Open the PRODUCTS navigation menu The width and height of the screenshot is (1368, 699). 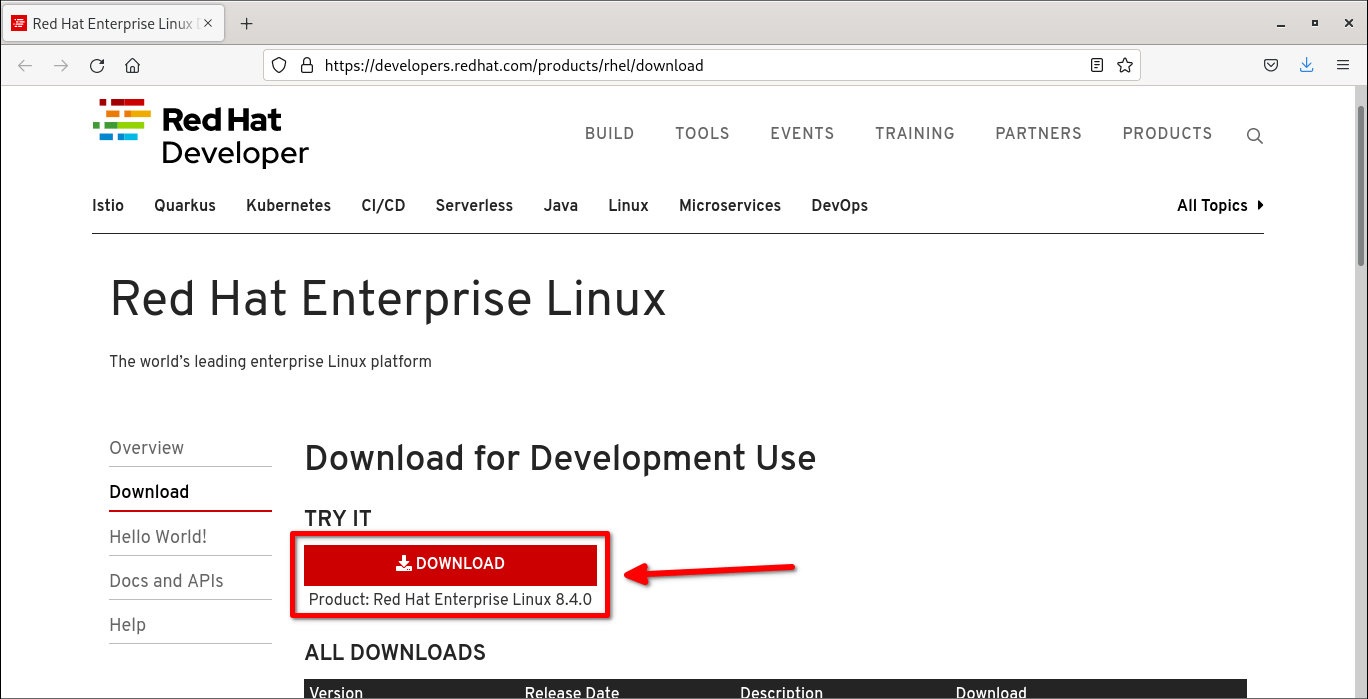click(x=1167, y=134)
